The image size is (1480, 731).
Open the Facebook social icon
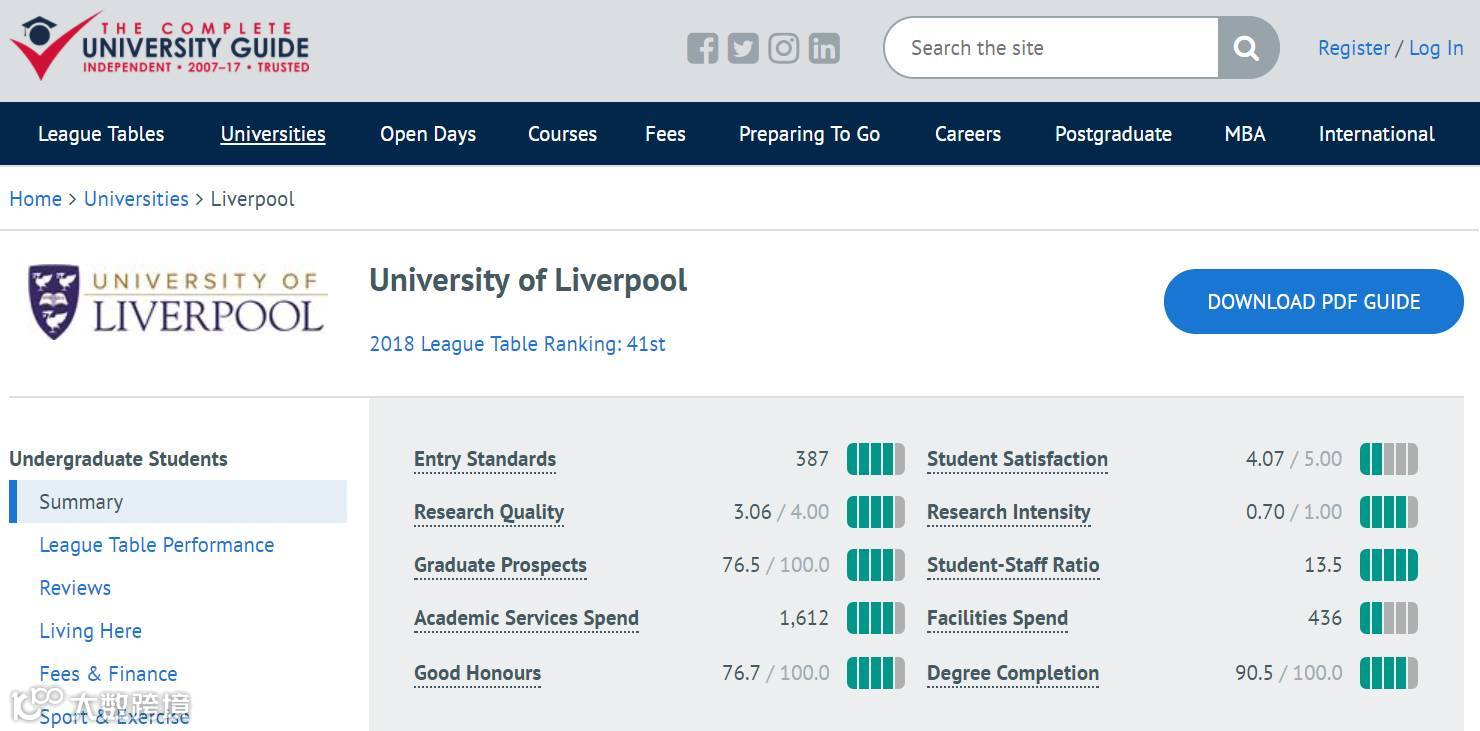(x=703, y=48)
